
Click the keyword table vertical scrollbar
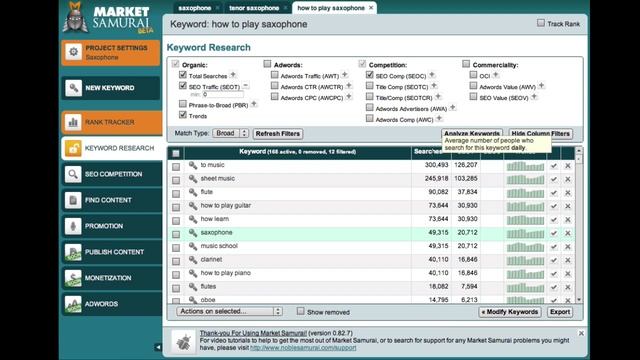579,225
